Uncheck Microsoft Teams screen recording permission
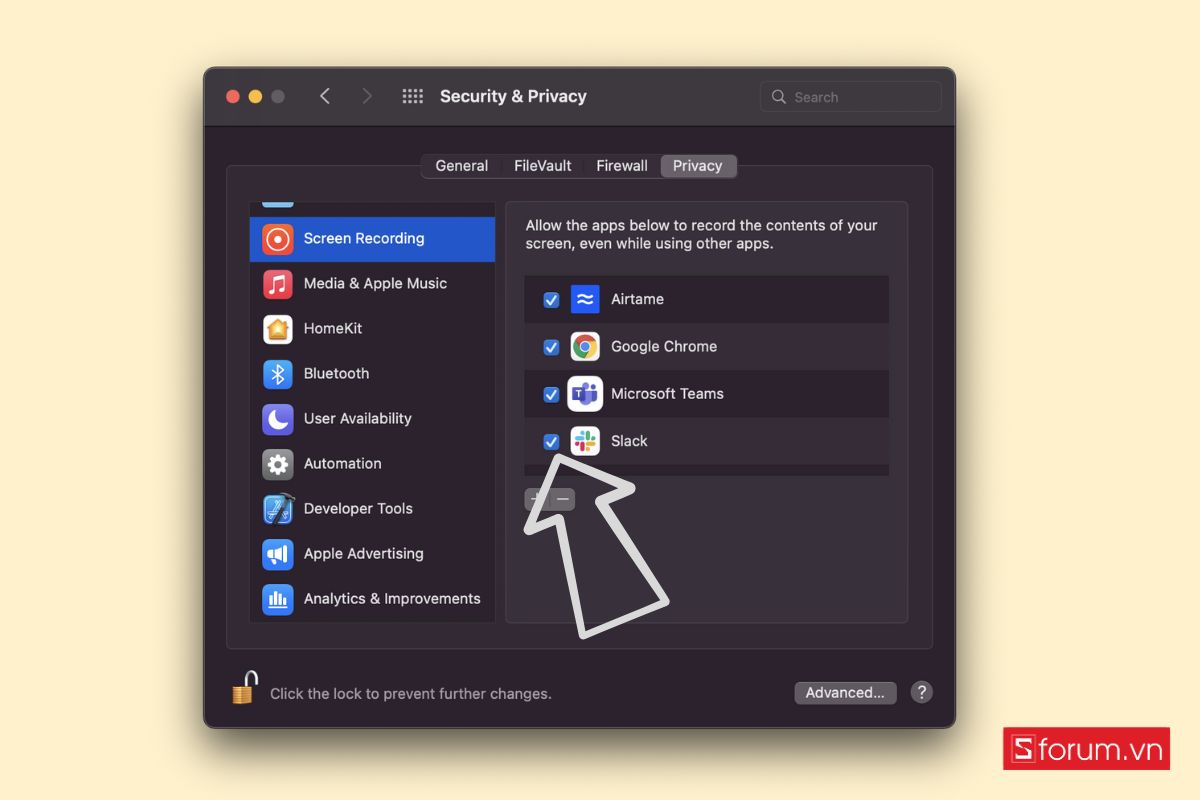1200x800 pixels. point(551,394)
